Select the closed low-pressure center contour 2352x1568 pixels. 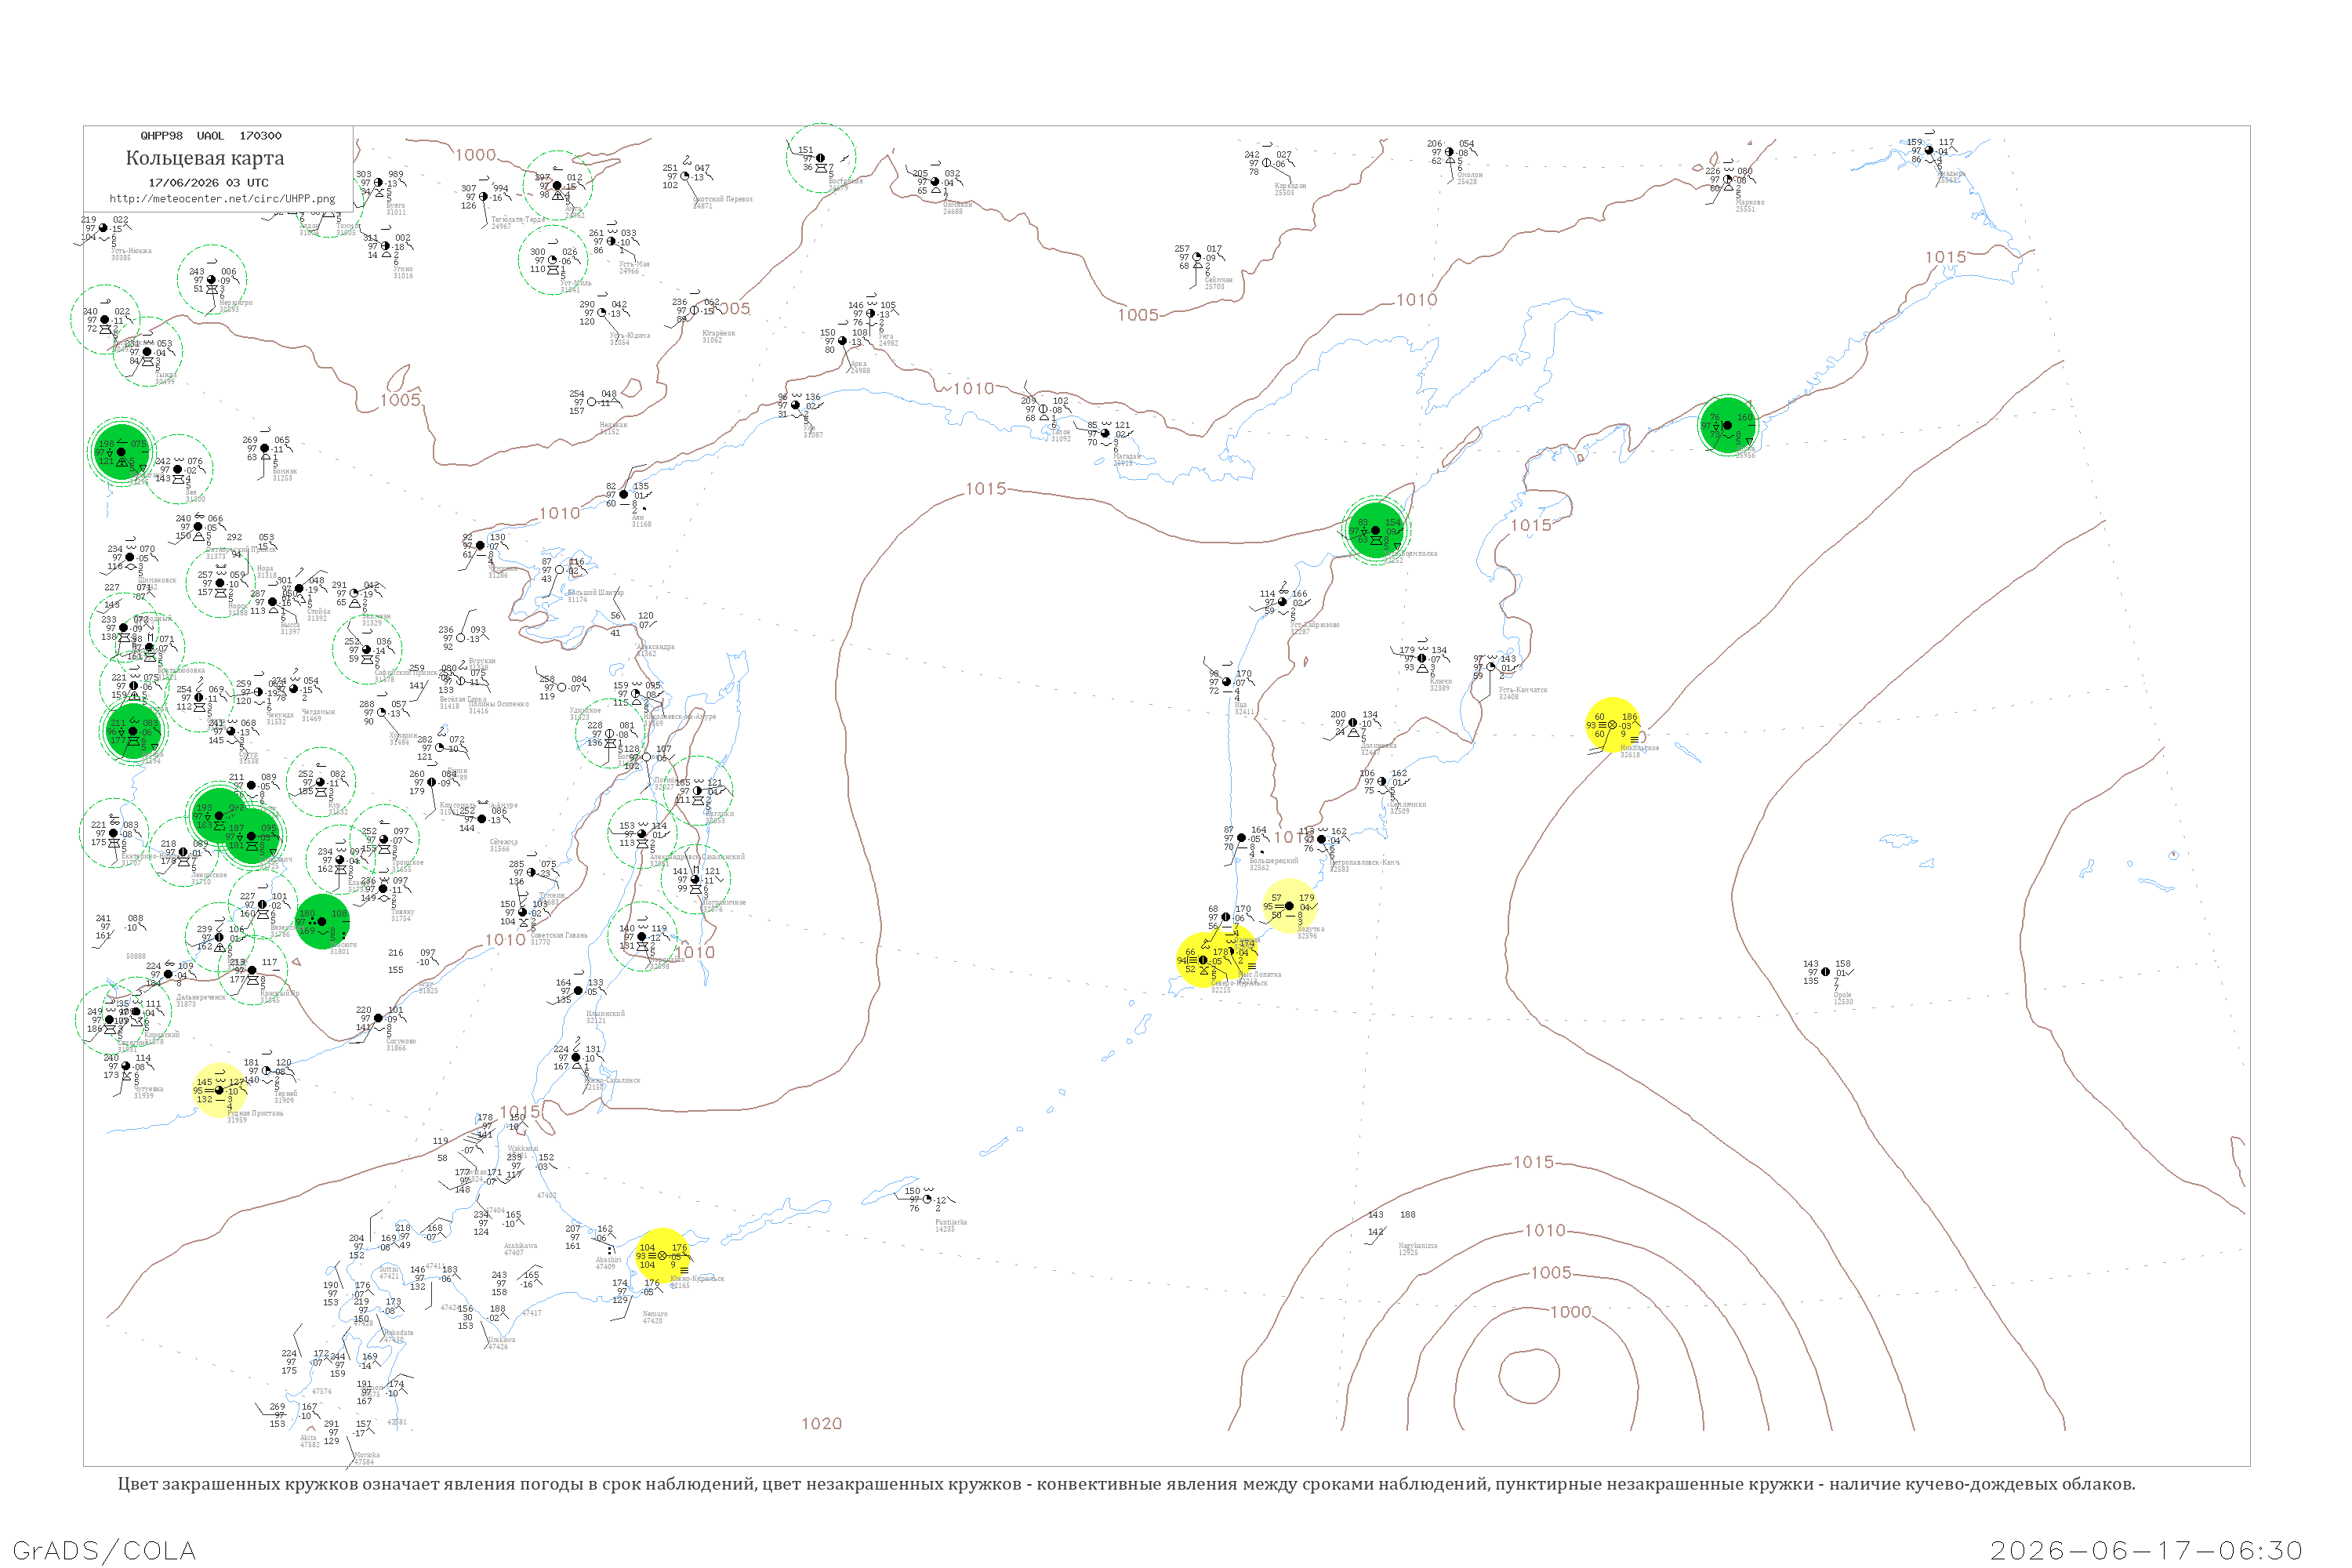coord(1527,1376)
